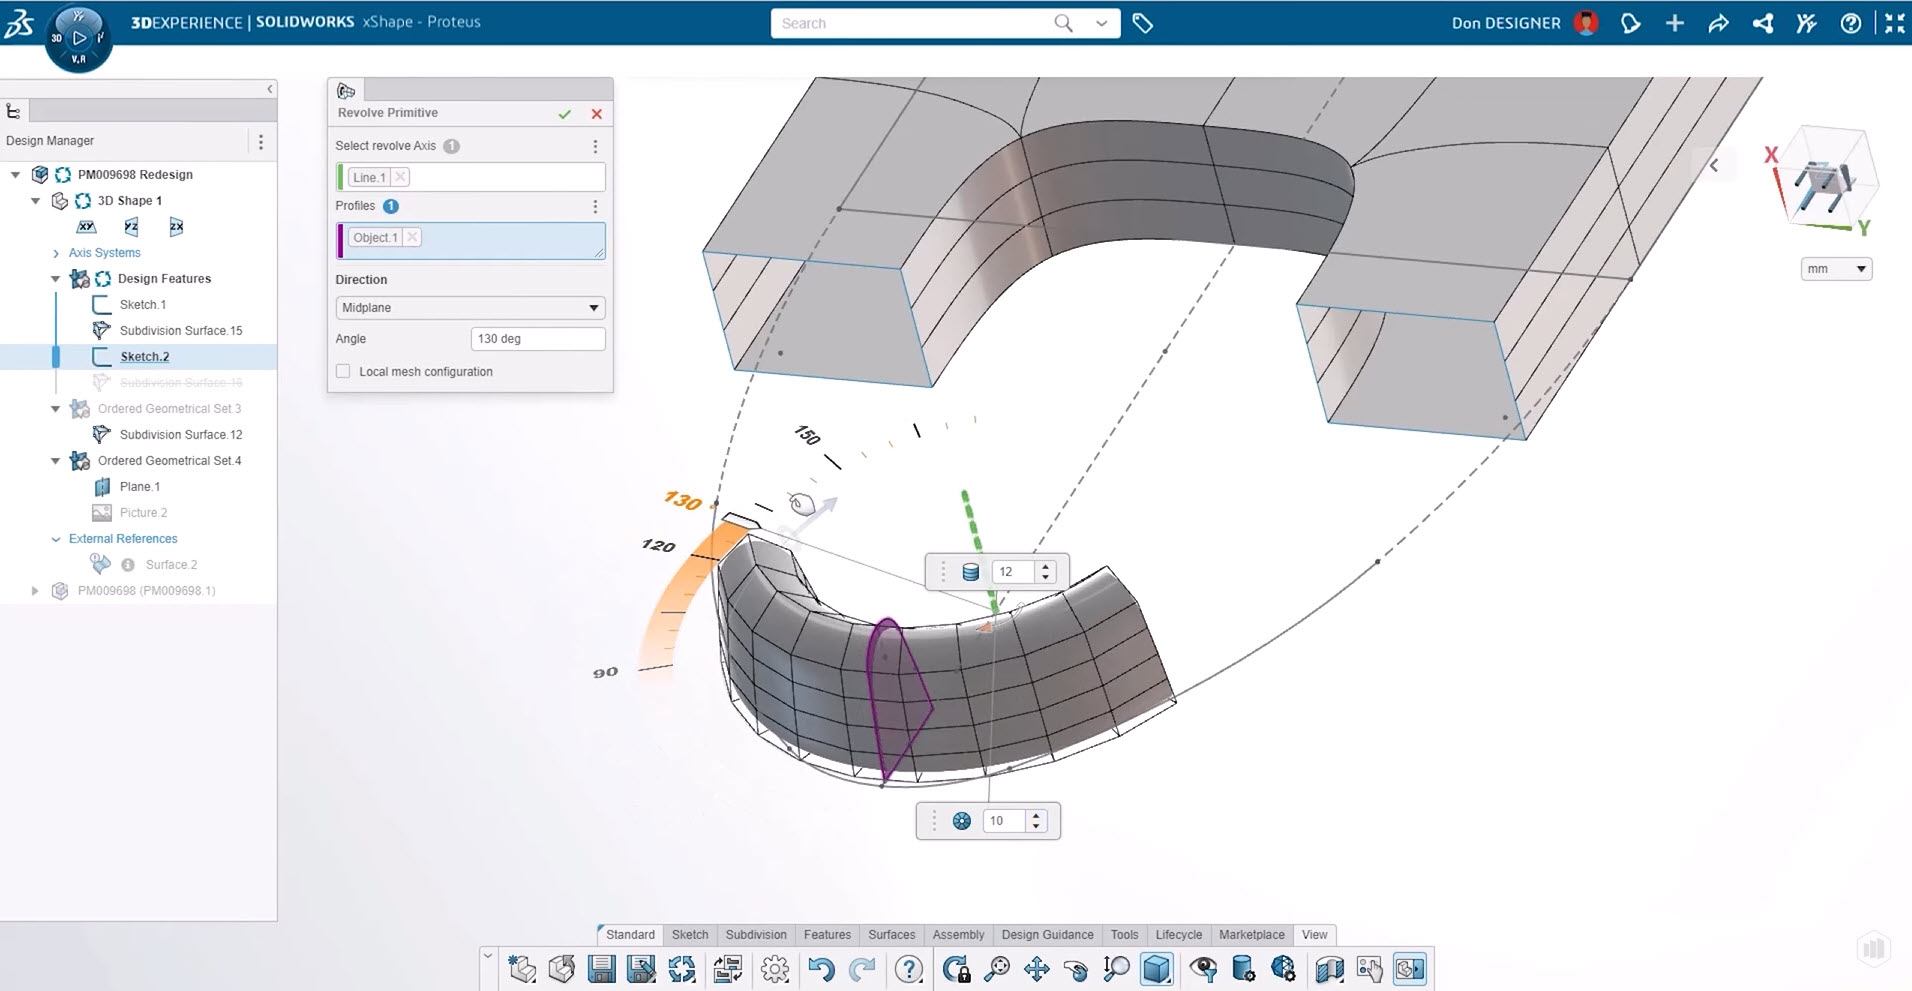Click the Update (circular arrows) toolbar icon
The width and height of the screenshot is (1912, 991).
click(682, 969)
